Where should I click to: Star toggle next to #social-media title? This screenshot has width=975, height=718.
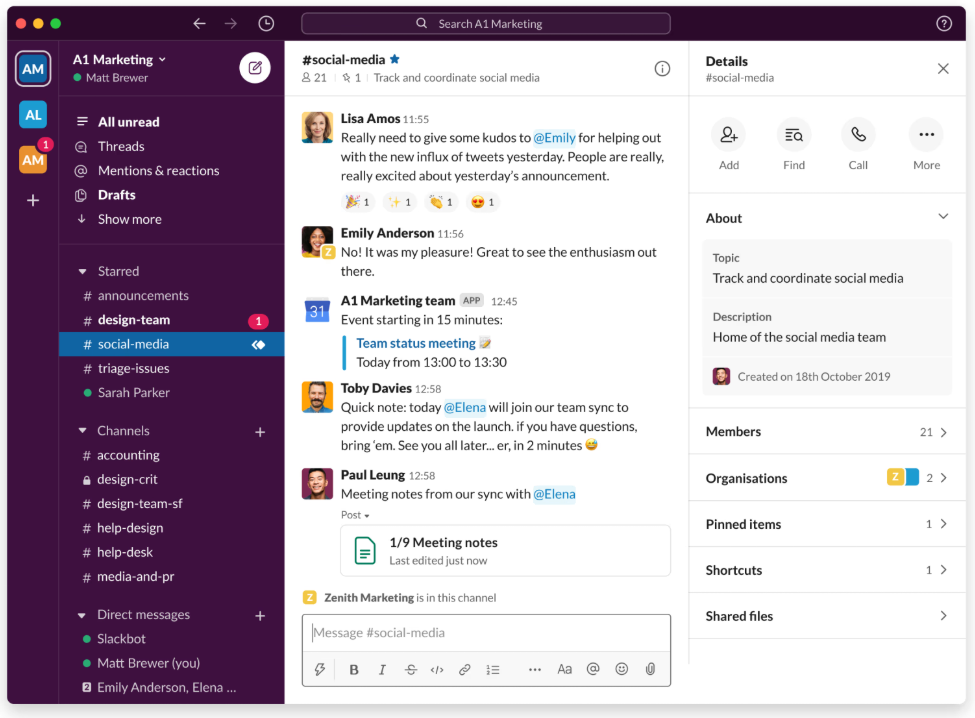395,59
